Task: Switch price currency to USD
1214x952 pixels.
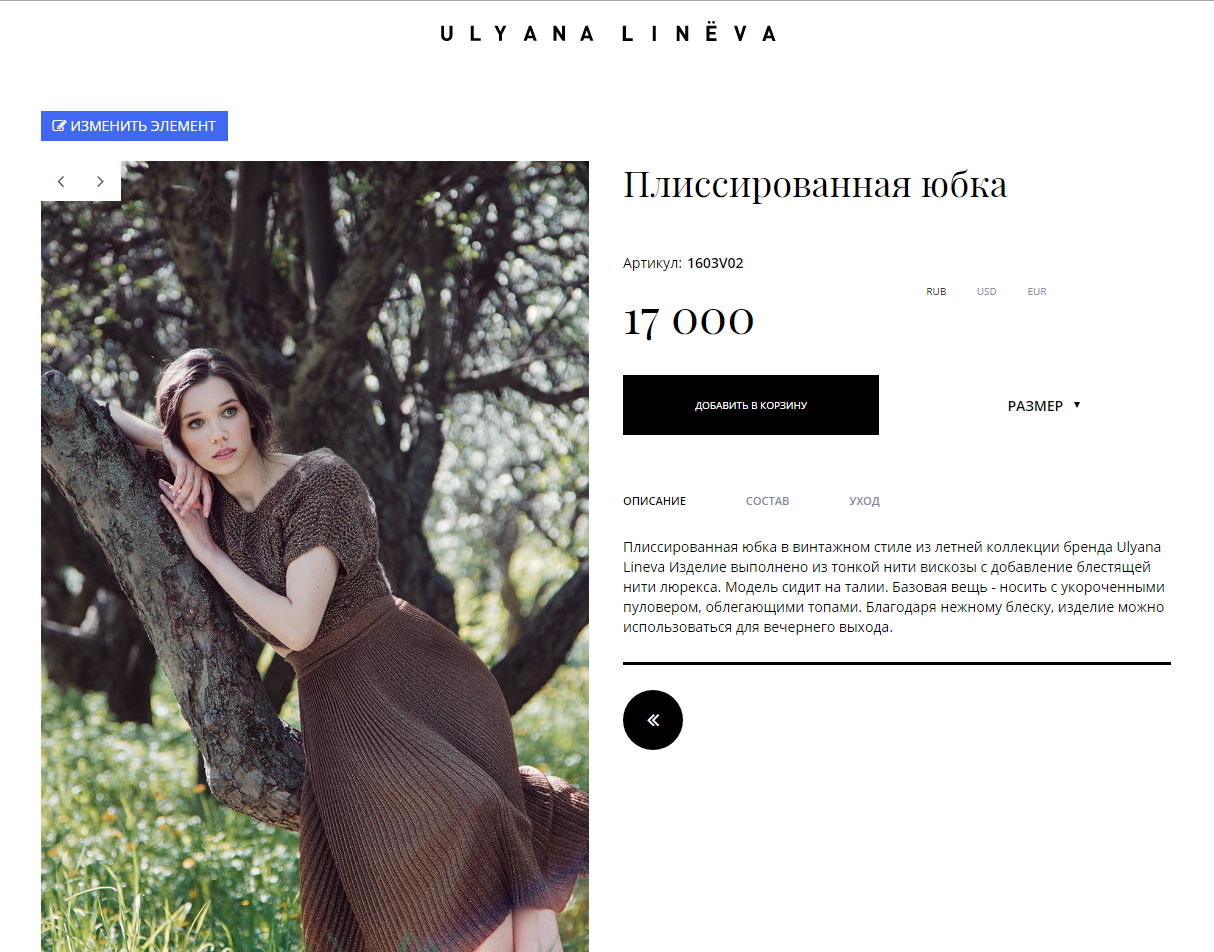Action: coord(987,292)
